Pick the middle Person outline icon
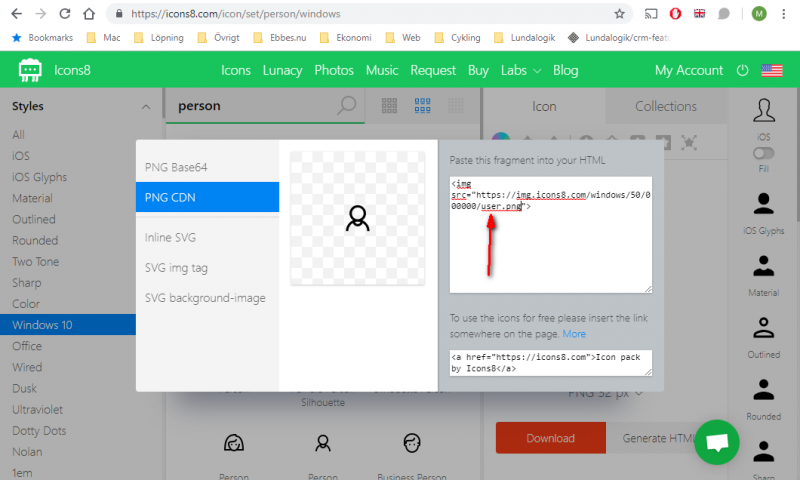 pos(323,443)
